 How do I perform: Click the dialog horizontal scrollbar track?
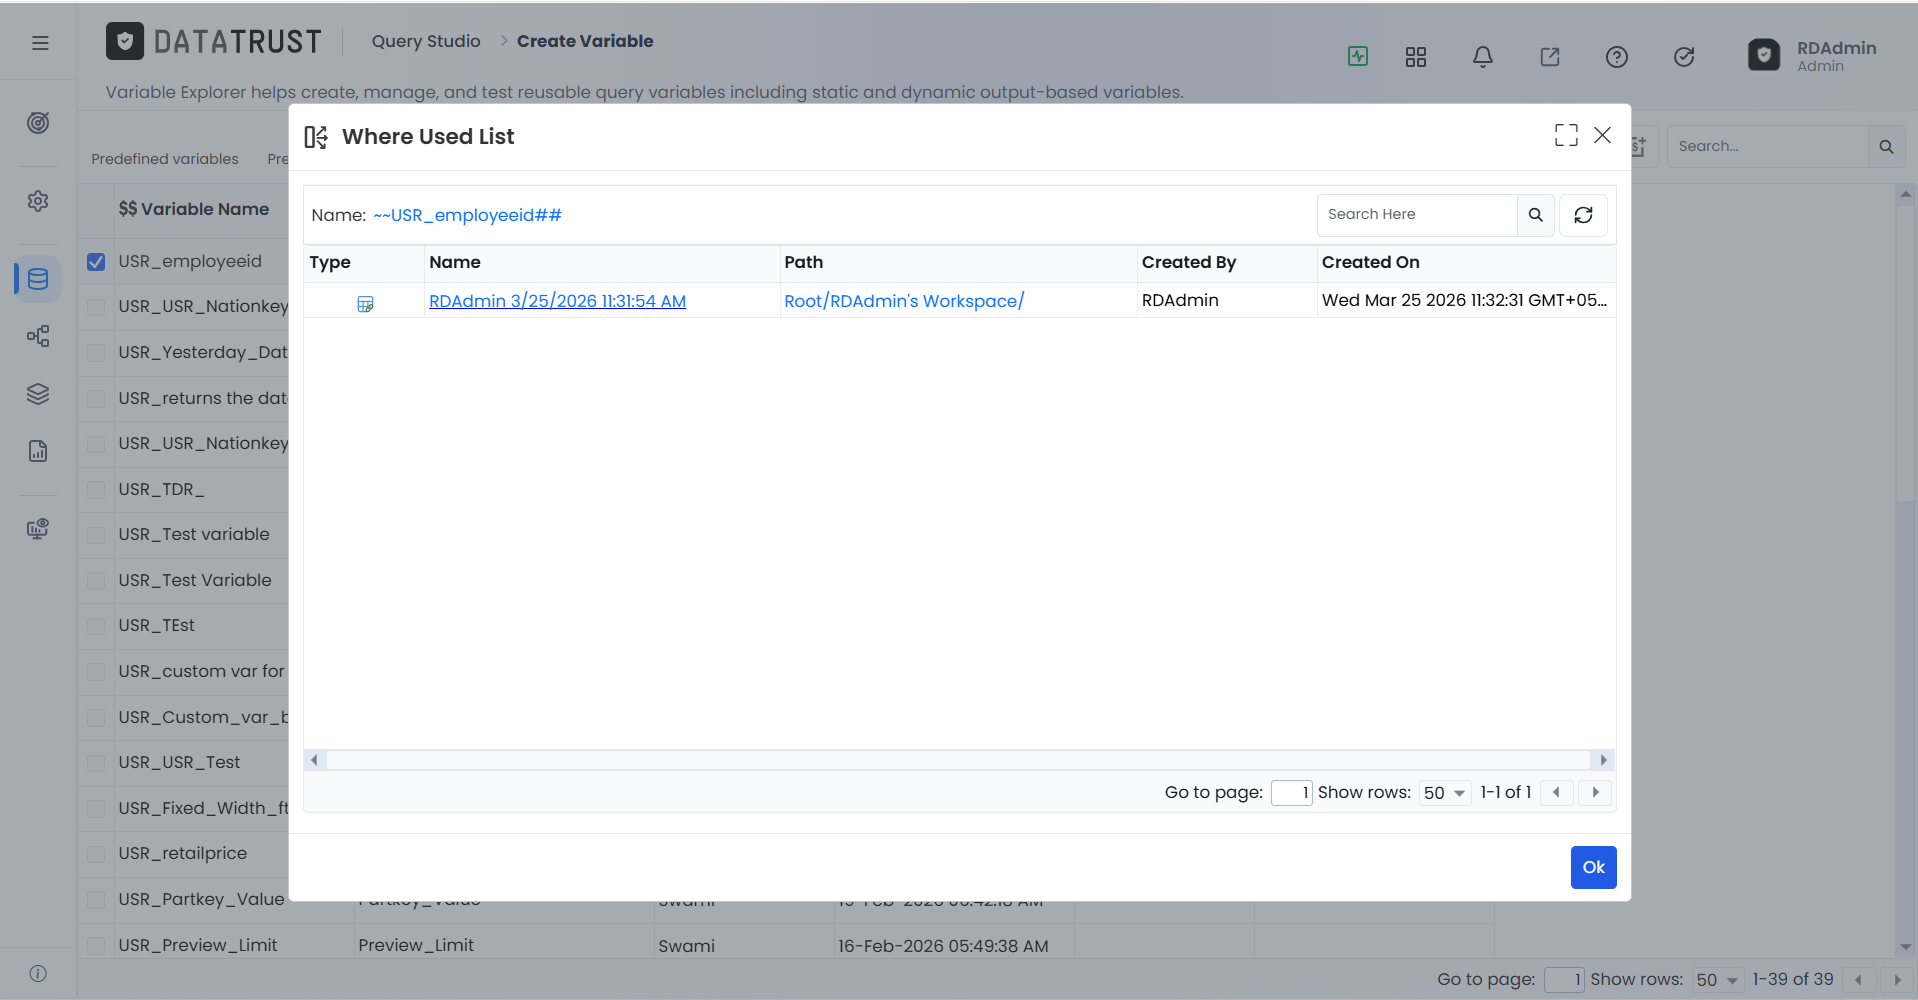click(958, 760)
